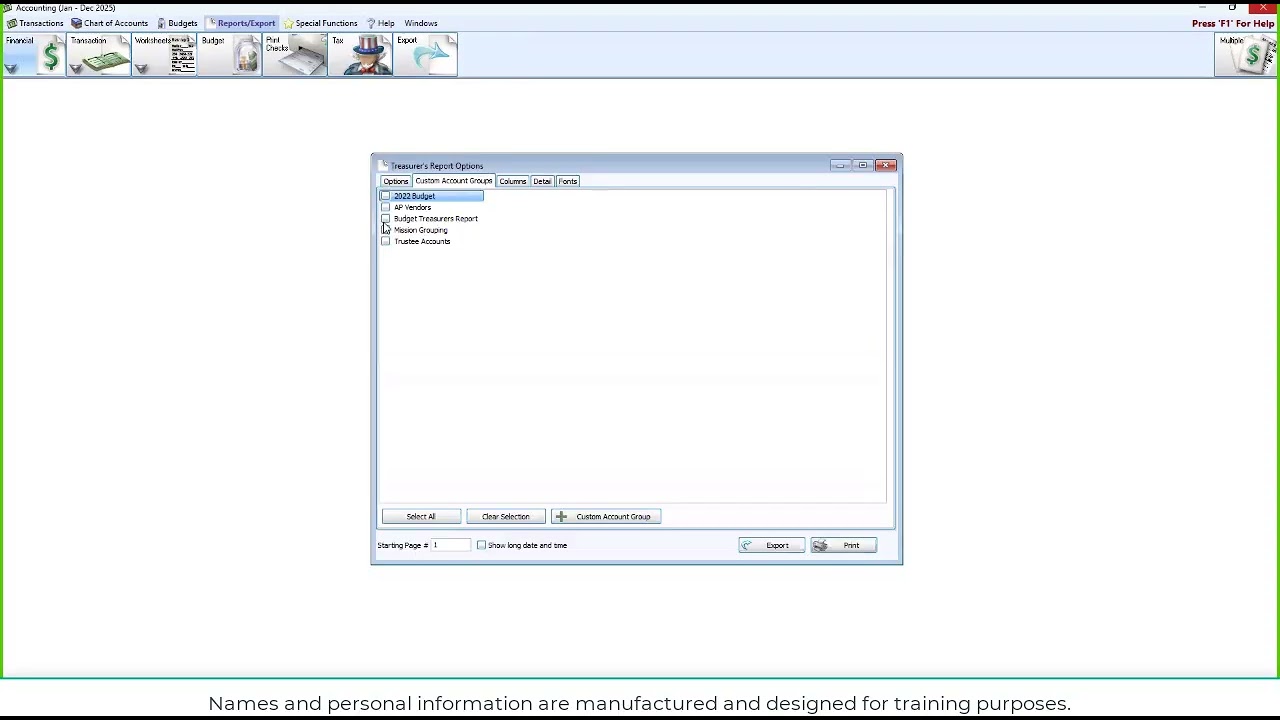The width and height of the screenshot is (1280, 720).
Task: Open the Transaction reports cash icon
Action: (104, 60)
